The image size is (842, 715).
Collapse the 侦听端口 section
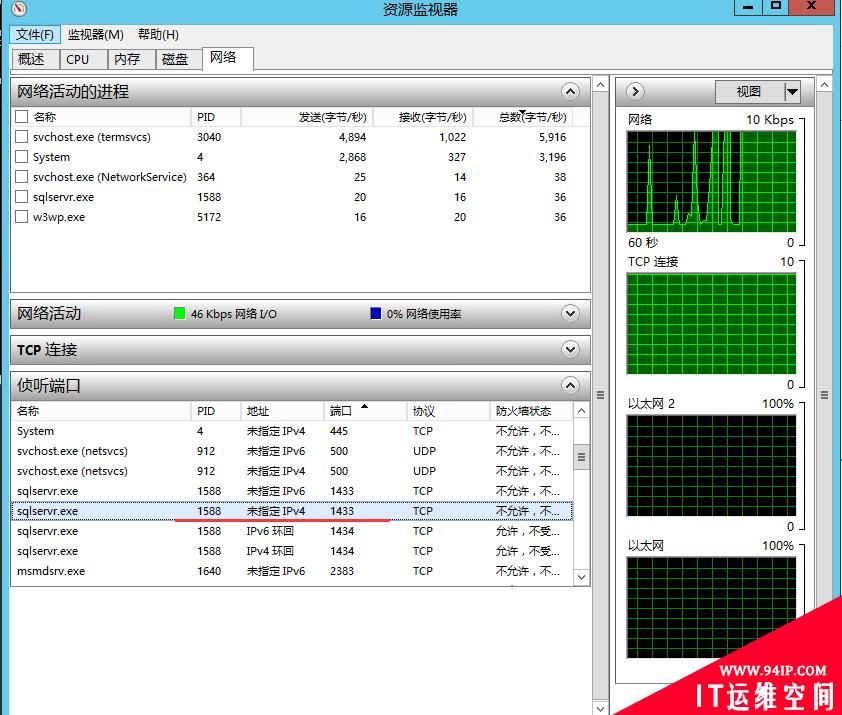570,385
